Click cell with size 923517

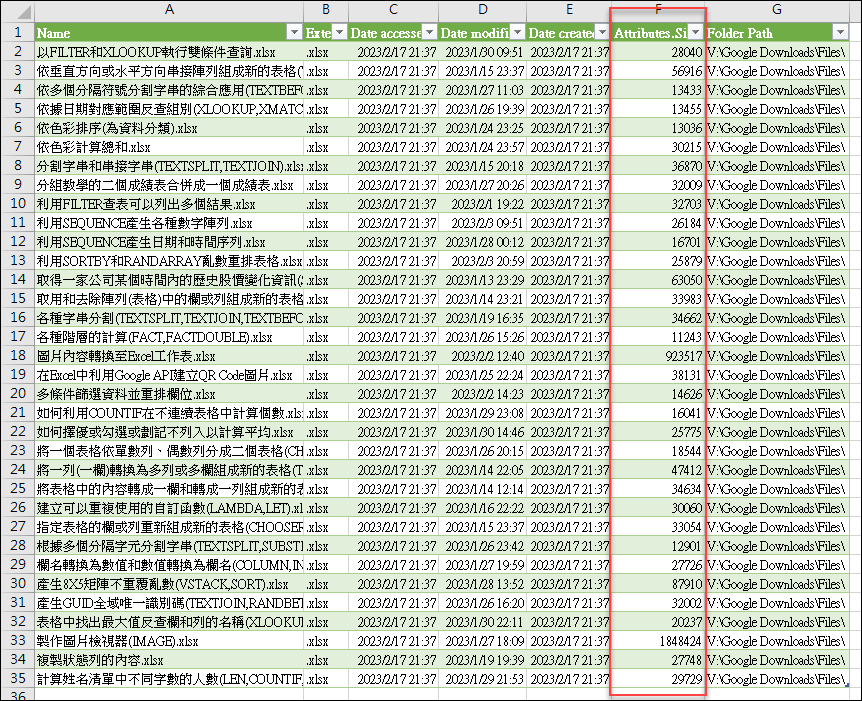pos(657,356)
